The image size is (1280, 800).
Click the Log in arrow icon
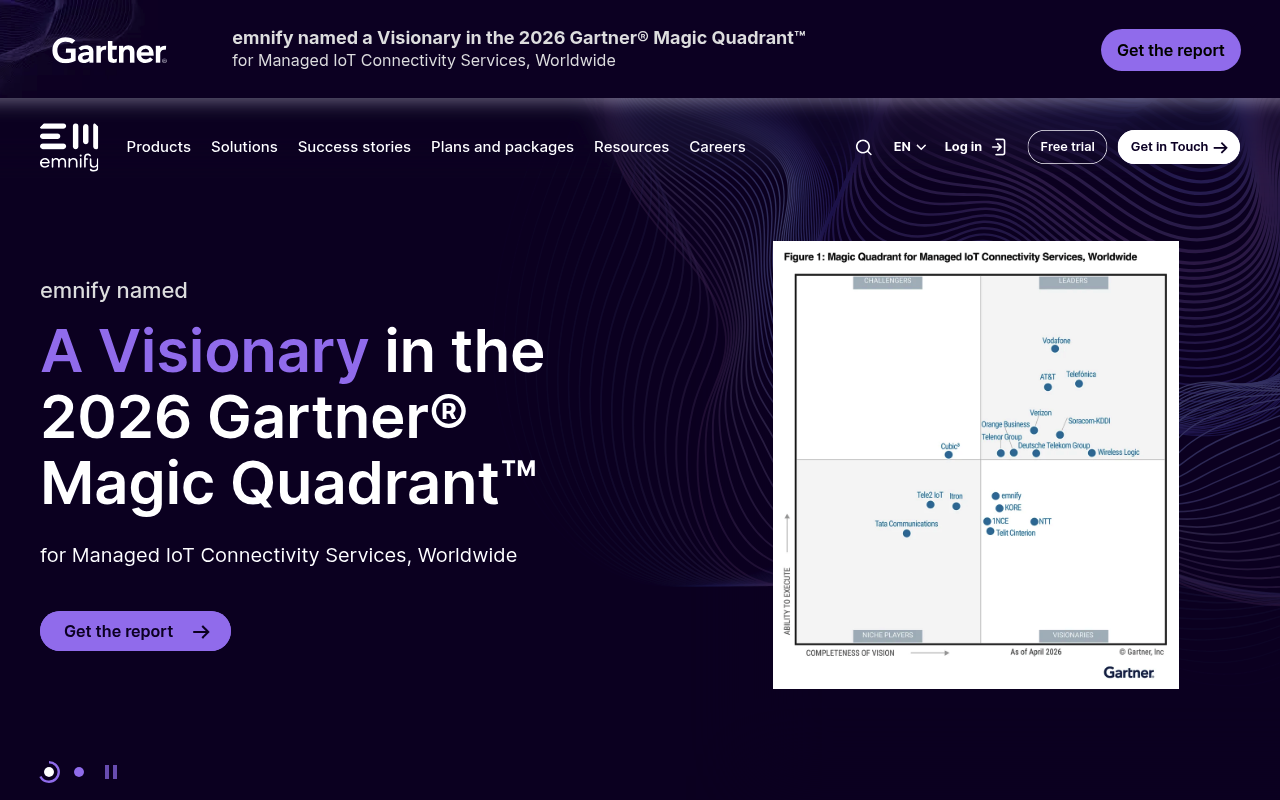pyautogui.click(x=998, y=147)
